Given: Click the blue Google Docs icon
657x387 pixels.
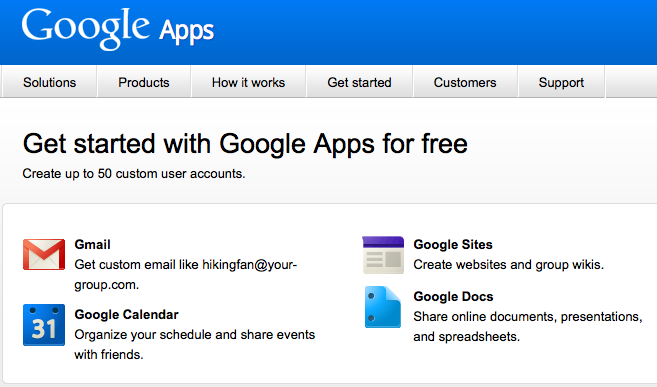Looking at the screenshot, I should tap(383, 307).
